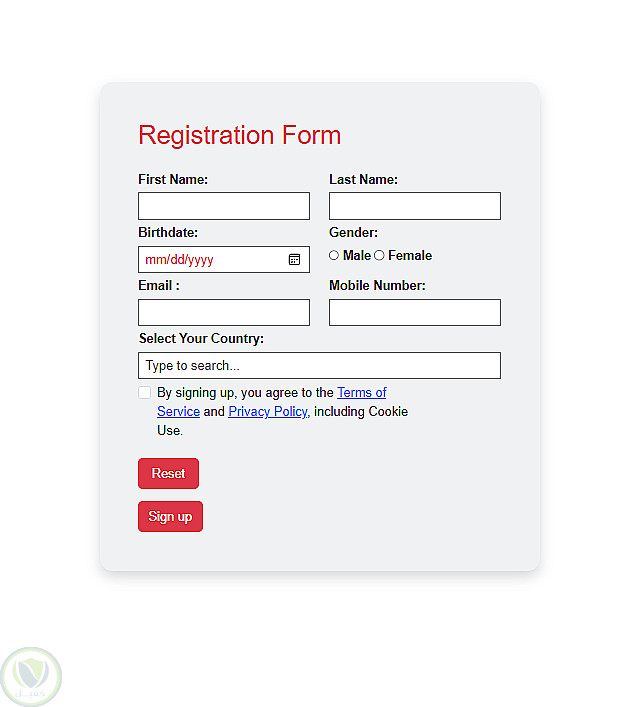Select the Male radio button
The height and width of the screenshot is (707, 625).
[x=334, y=256]
